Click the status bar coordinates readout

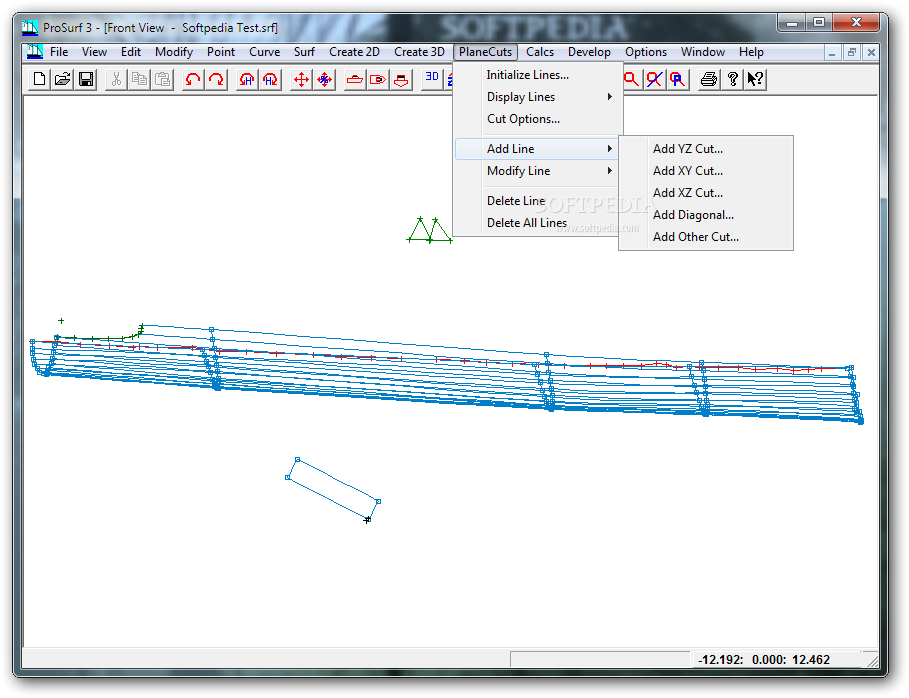(763, 660)
